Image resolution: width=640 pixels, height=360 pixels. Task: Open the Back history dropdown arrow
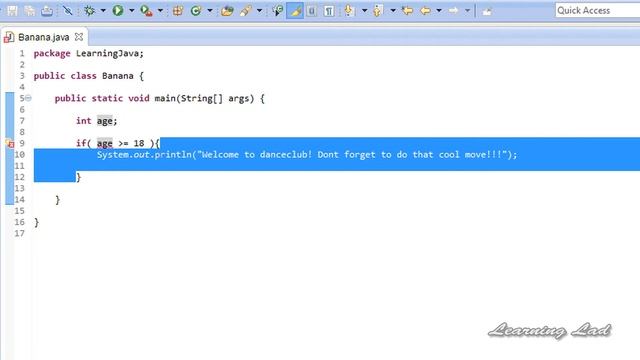[x=439, y=11]
